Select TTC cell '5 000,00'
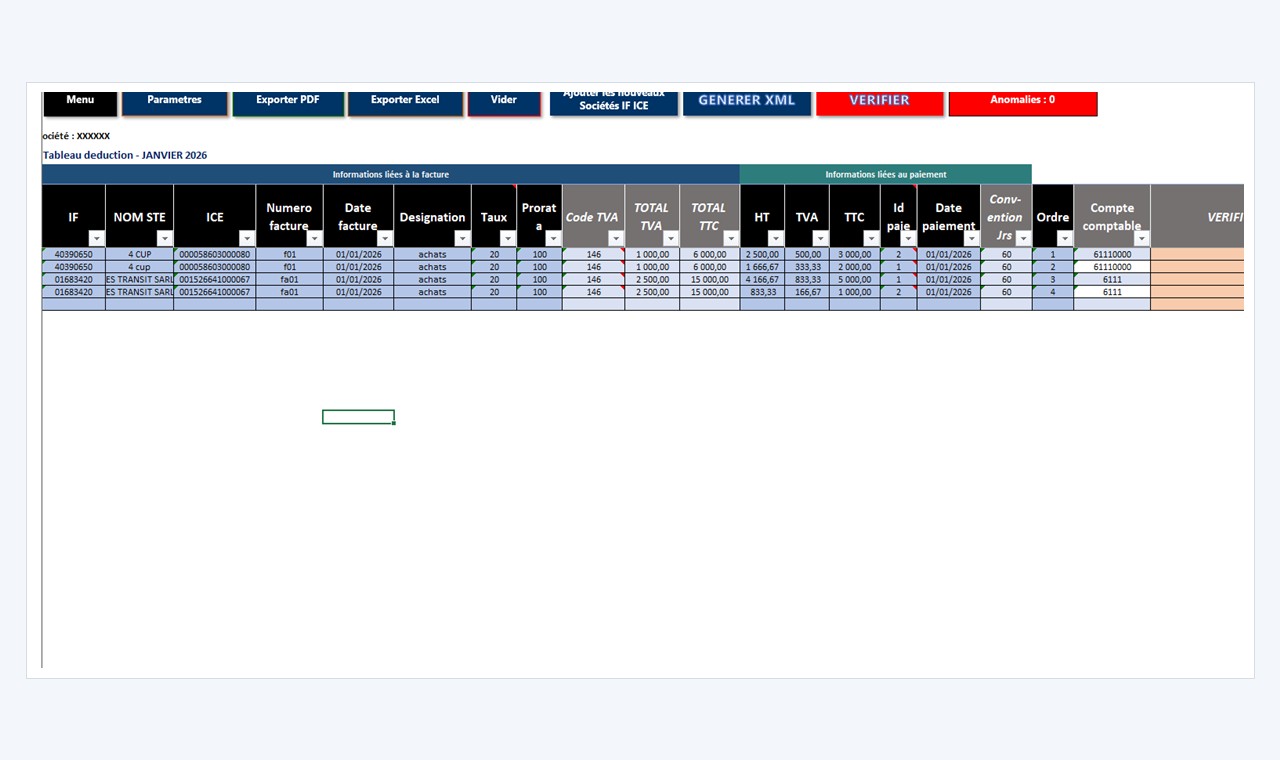The width and height of the screenshot is (1280, 760). [855, 280]
